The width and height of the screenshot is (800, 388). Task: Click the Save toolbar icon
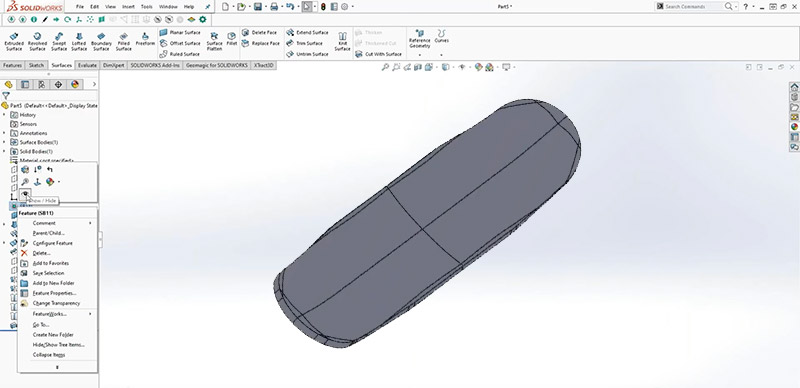258,7
